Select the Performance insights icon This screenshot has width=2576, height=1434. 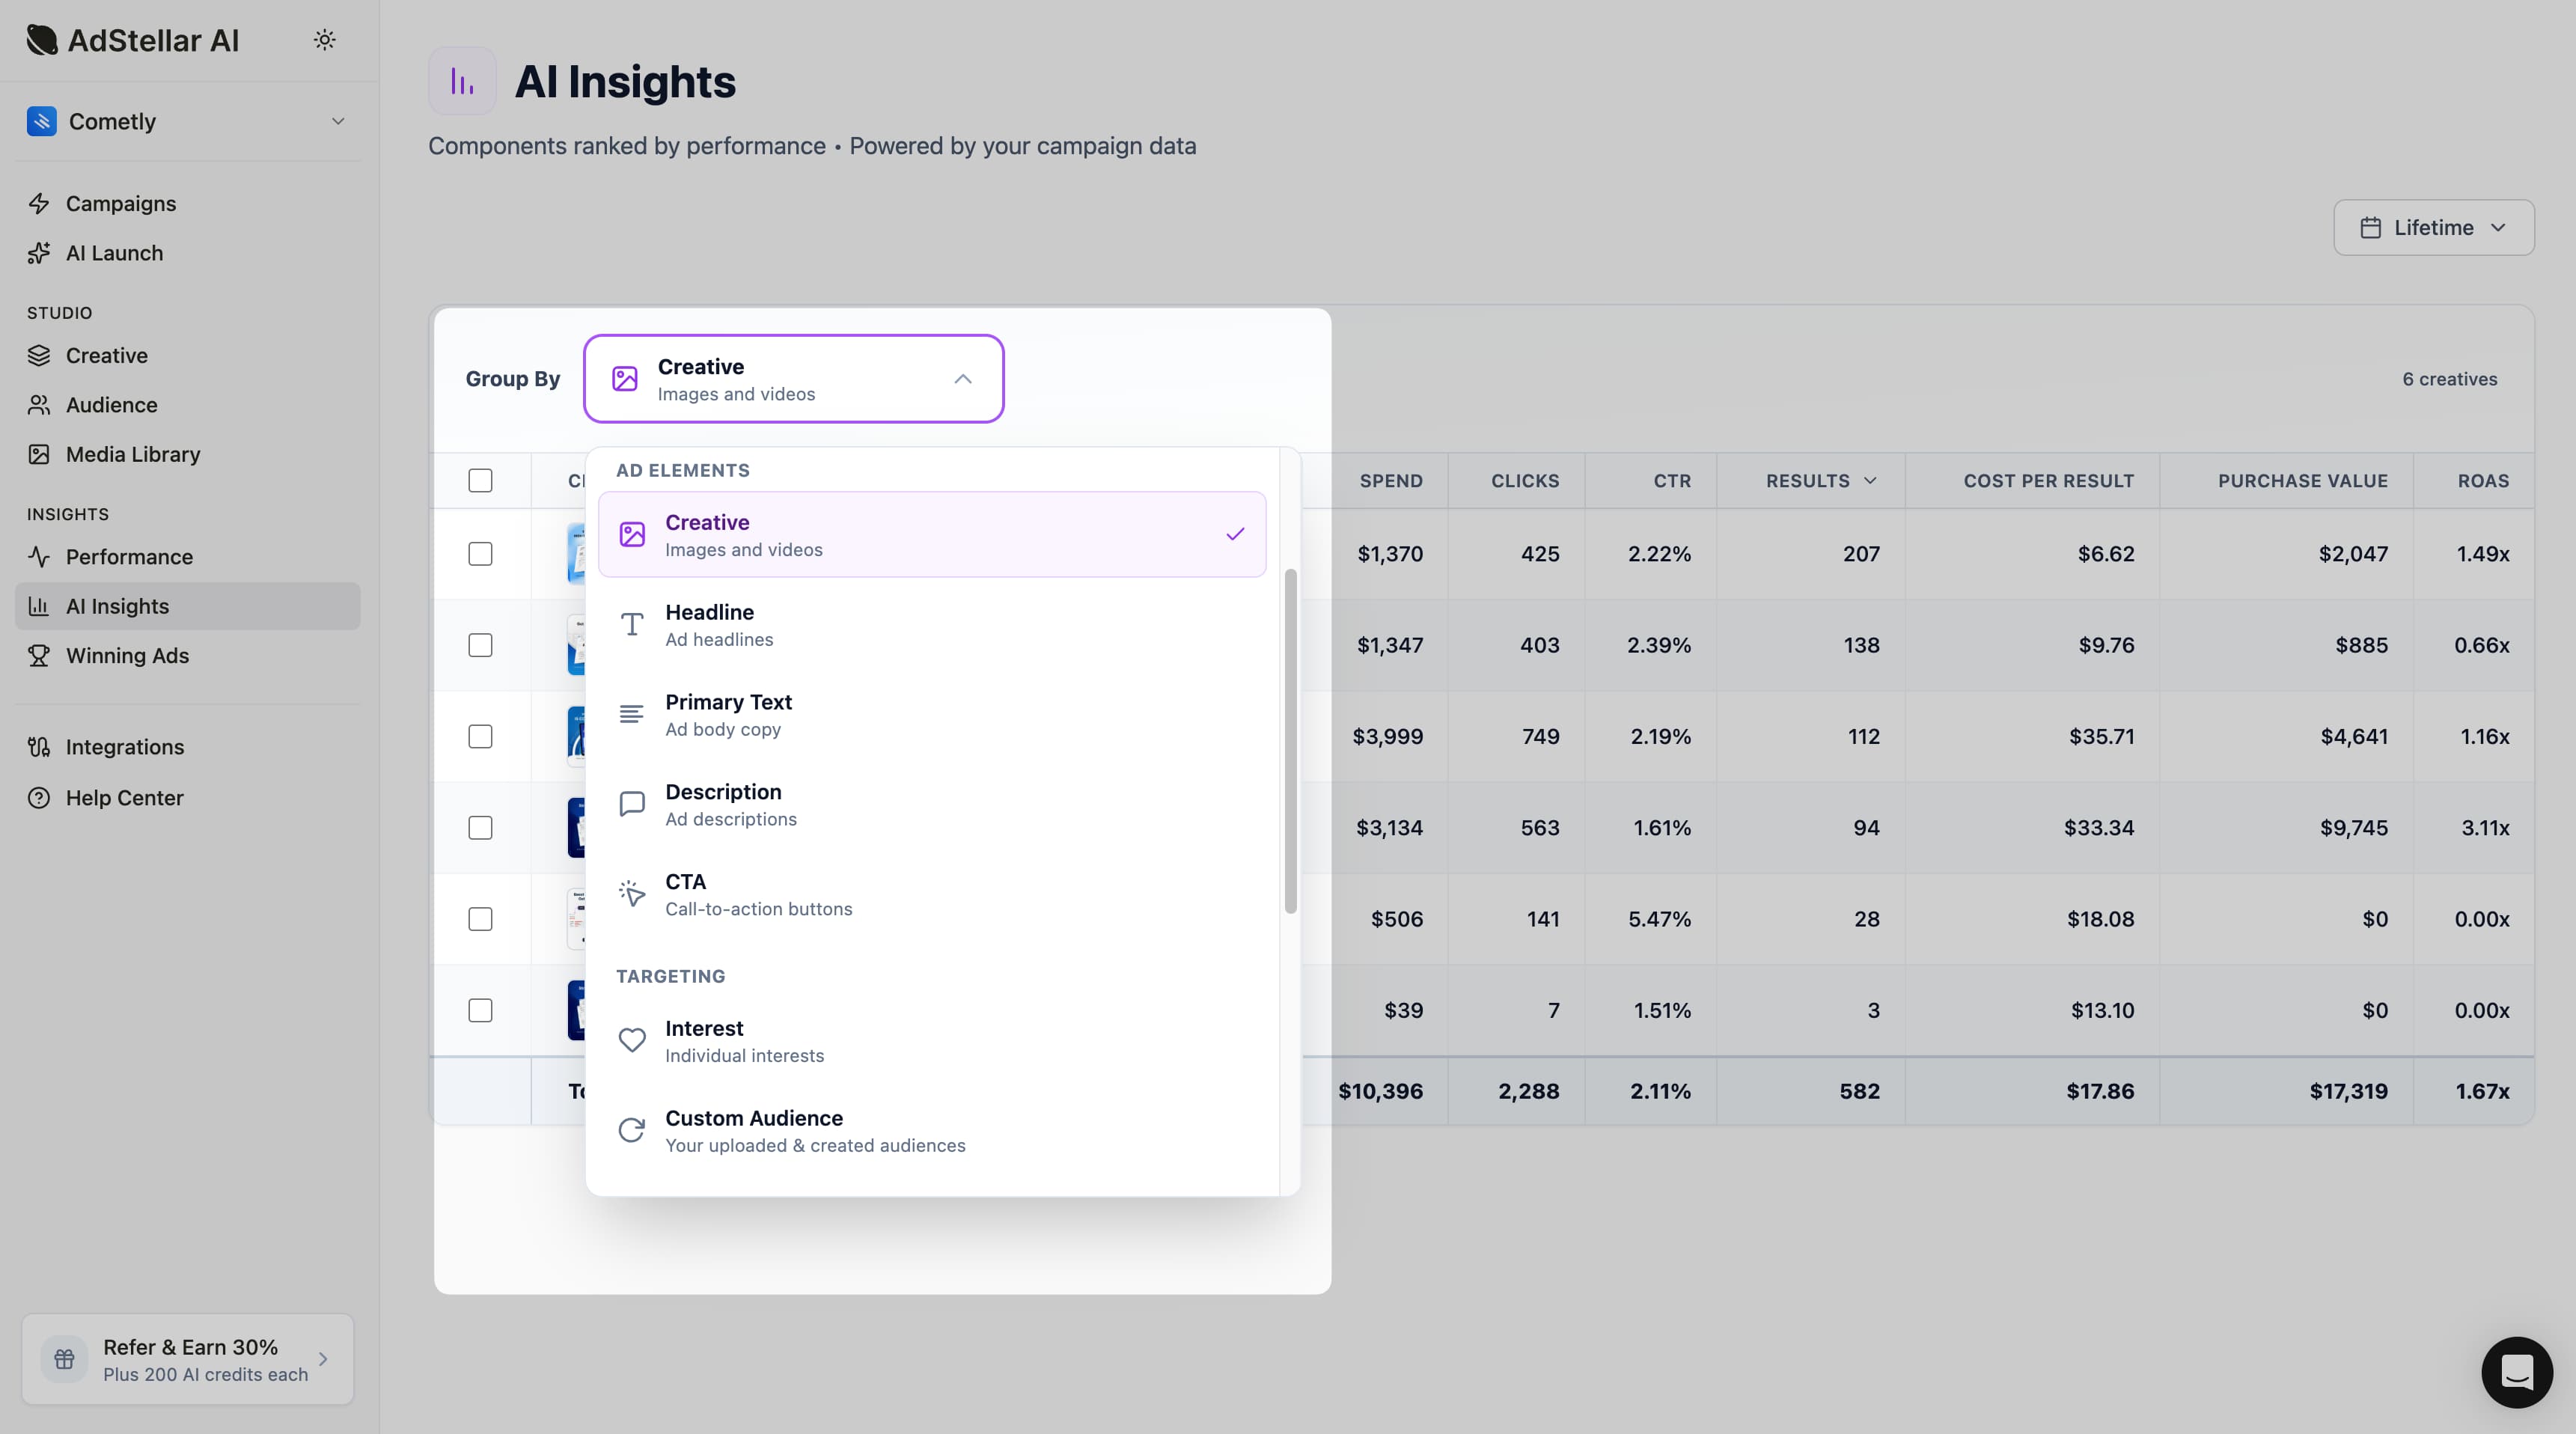click(x=39, y=557)
